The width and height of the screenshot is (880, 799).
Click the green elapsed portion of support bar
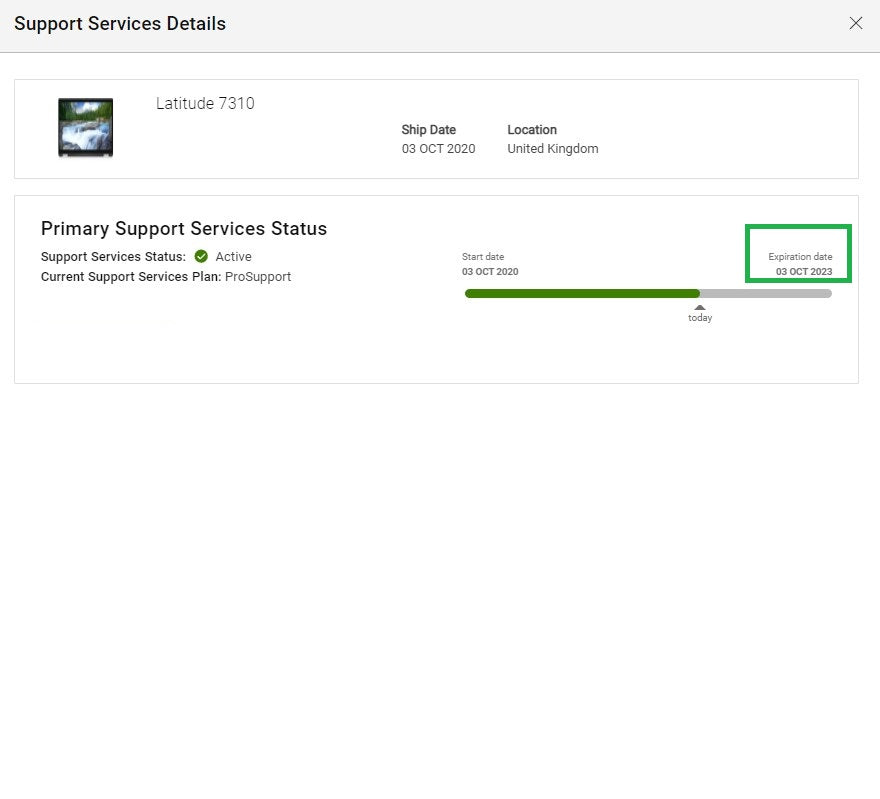coord(580,293)
